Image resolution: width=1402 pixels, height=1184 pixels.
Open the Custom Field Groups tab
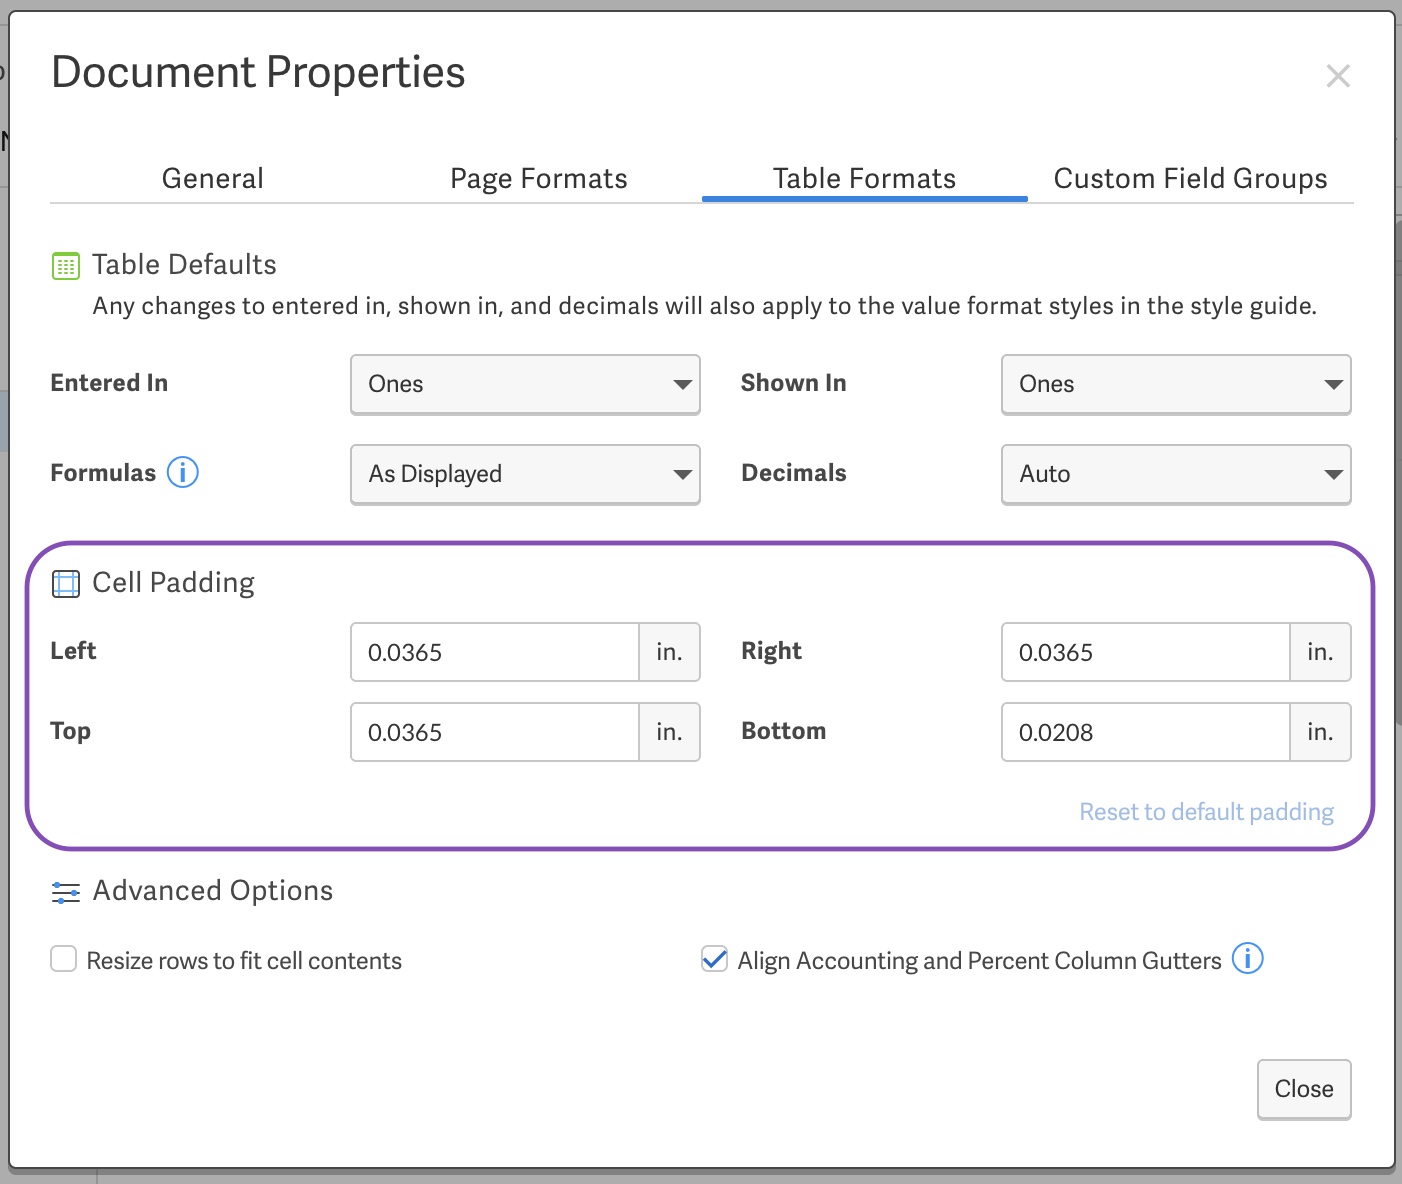(1191, 178)
